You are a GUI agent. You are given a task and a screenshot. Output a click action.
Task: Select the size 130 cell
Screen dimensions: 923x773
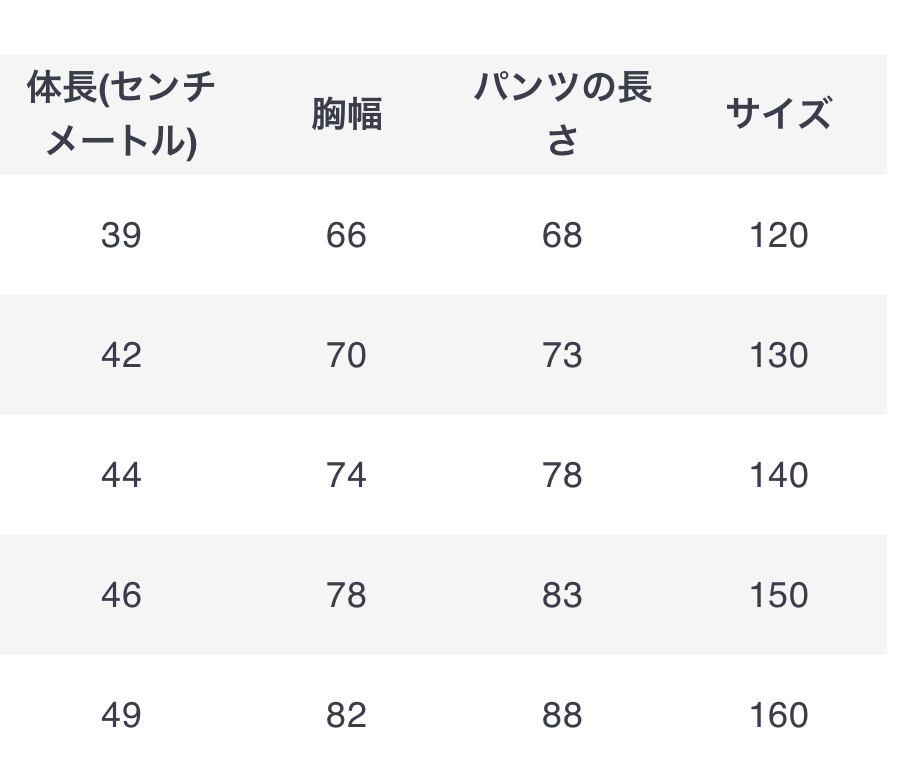(778, 356)
